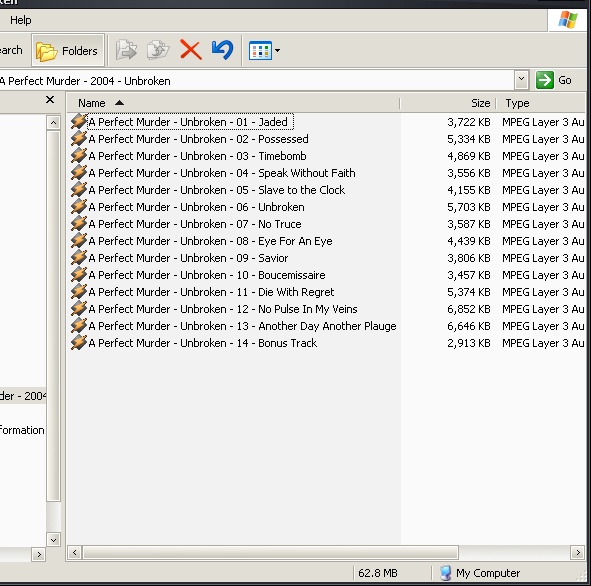Screen dimensions: 591x586
Task: Select file name '05 - Slave to the Clock'
Action: point(217,190)
